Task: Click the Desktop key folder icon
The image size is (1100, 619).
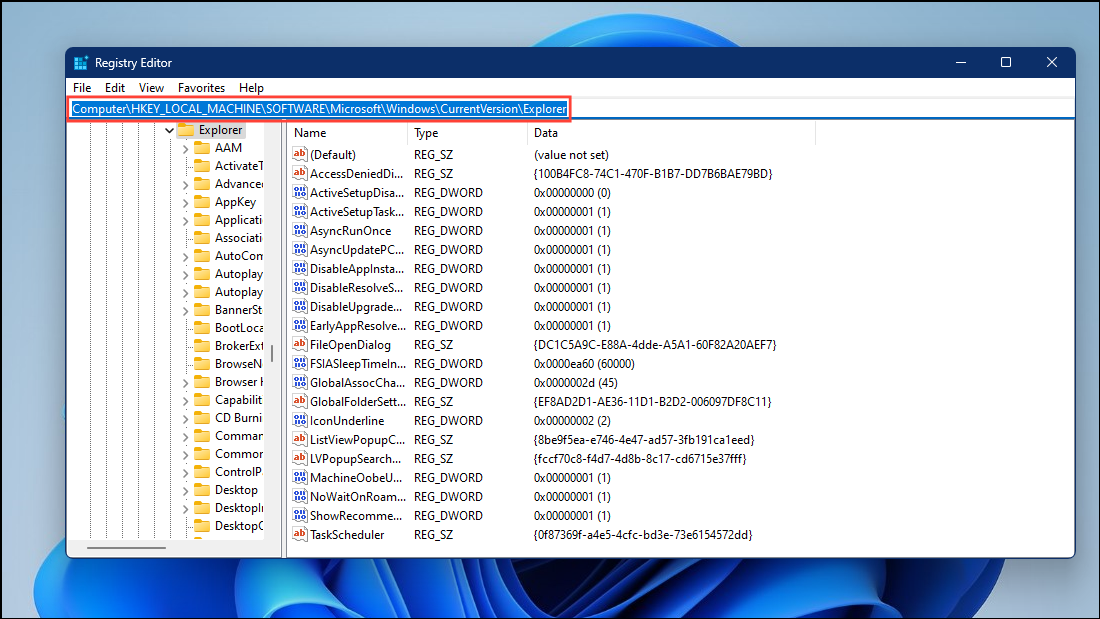Action: coord(200,489)
